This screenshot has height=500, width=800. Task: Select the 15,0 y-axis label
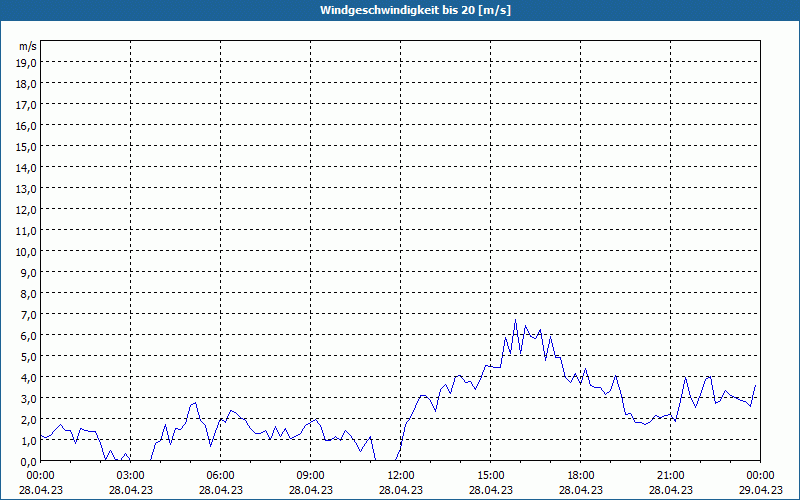point(27,146)
